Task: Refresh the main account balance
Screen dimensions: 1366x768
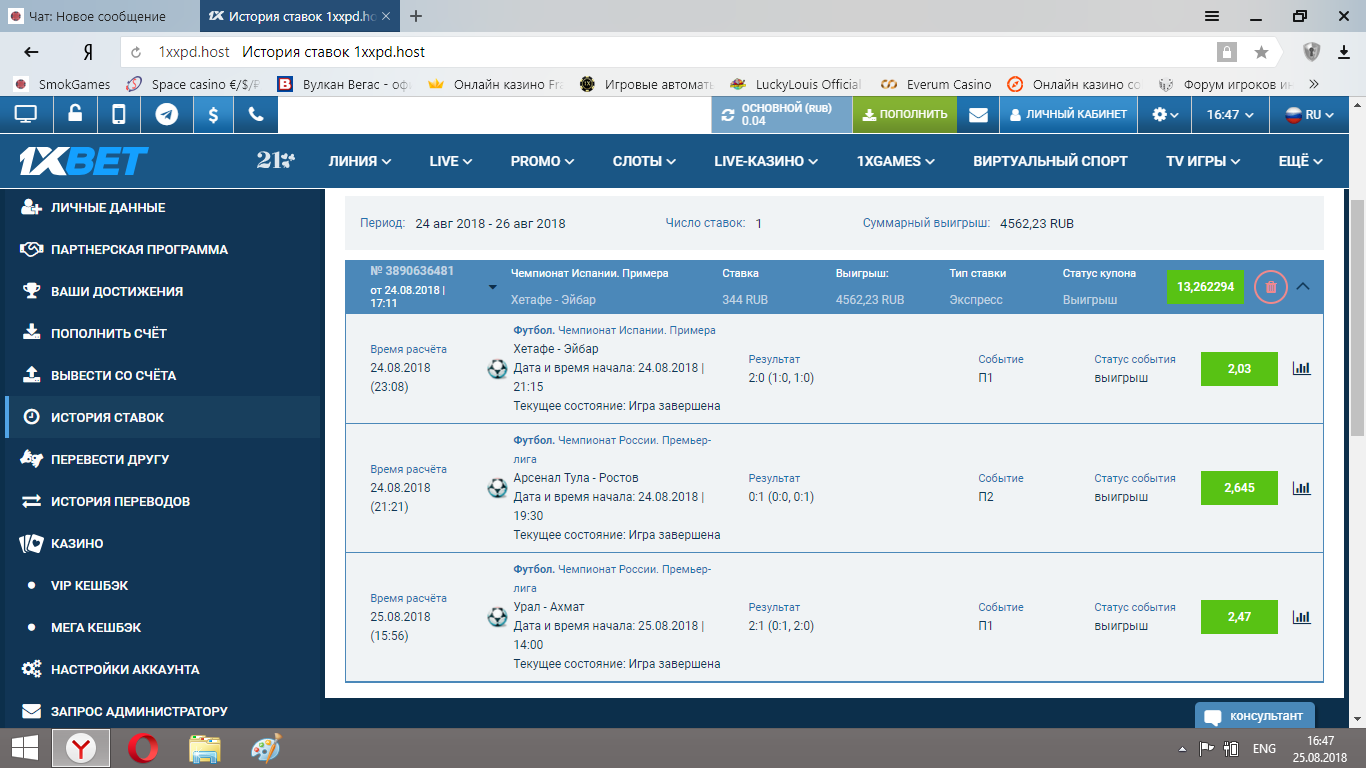Action: pyautogui.click(x=728, y=115)
